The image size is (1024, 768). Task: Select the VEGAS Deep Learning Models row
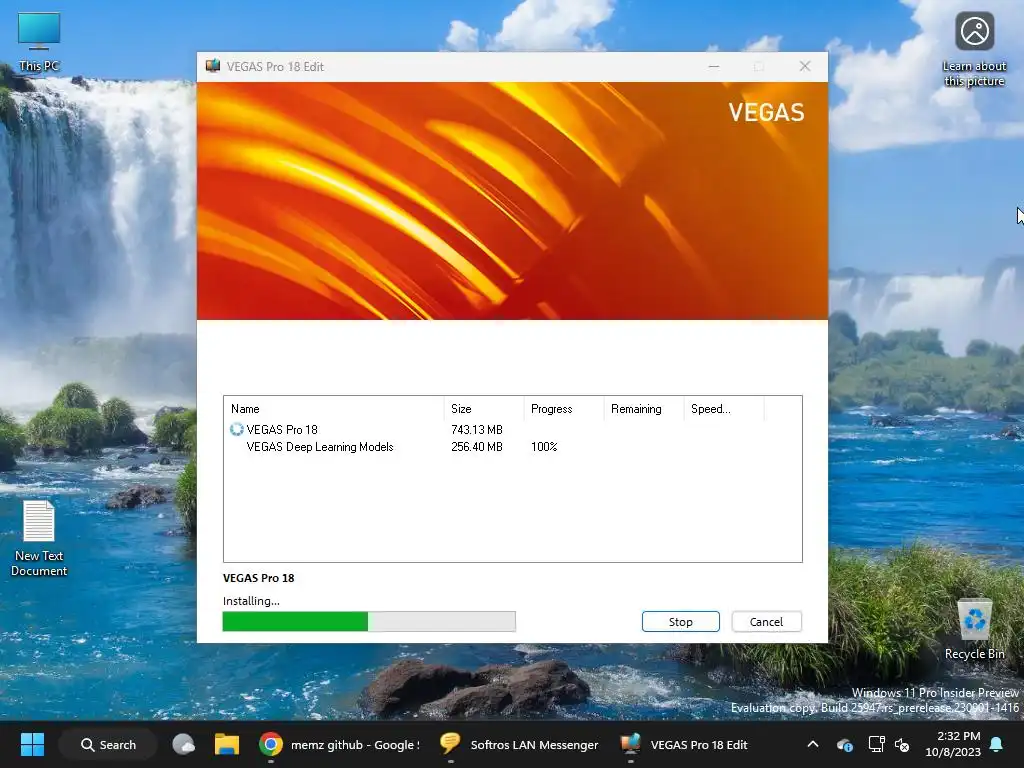(512, 447)
